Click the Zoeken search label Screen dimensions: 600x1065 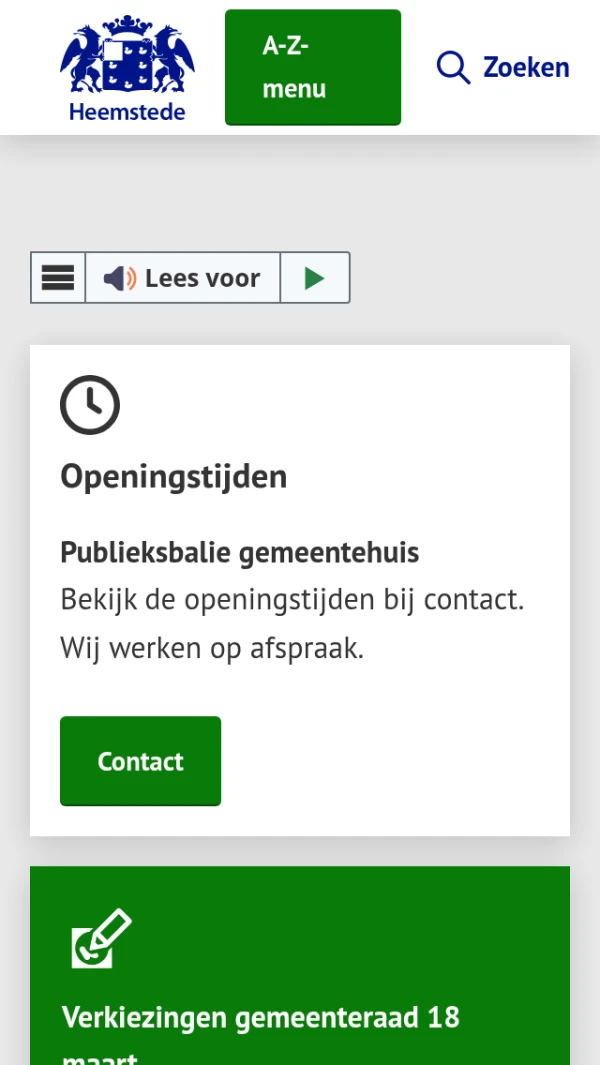coord(526,68)
